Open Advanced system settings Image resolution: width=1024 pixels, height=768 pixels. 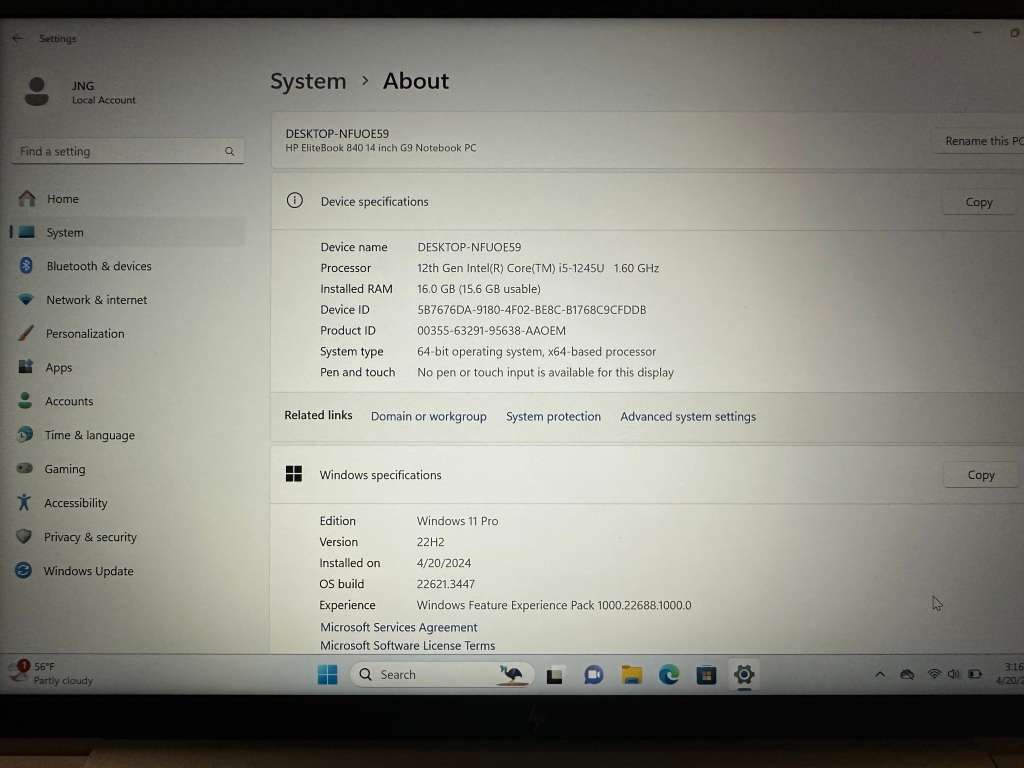point(688,416)
